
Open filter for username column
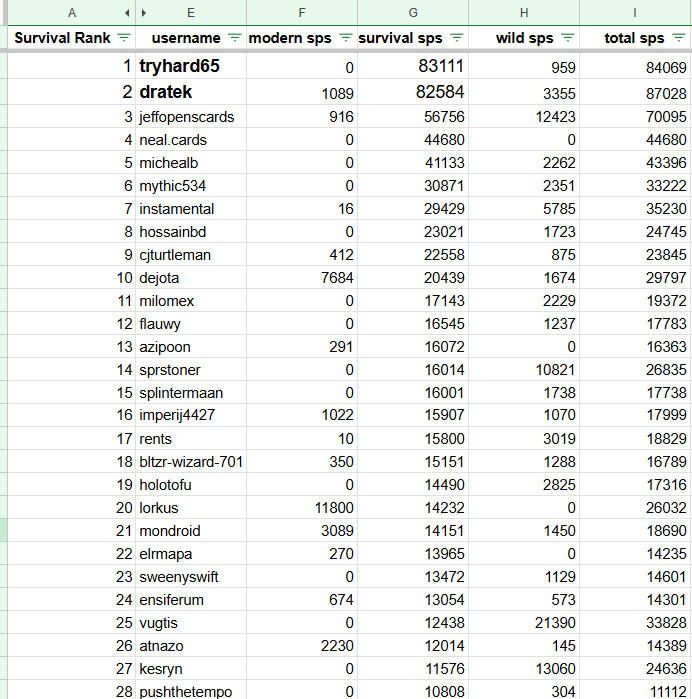coord(235,38)
